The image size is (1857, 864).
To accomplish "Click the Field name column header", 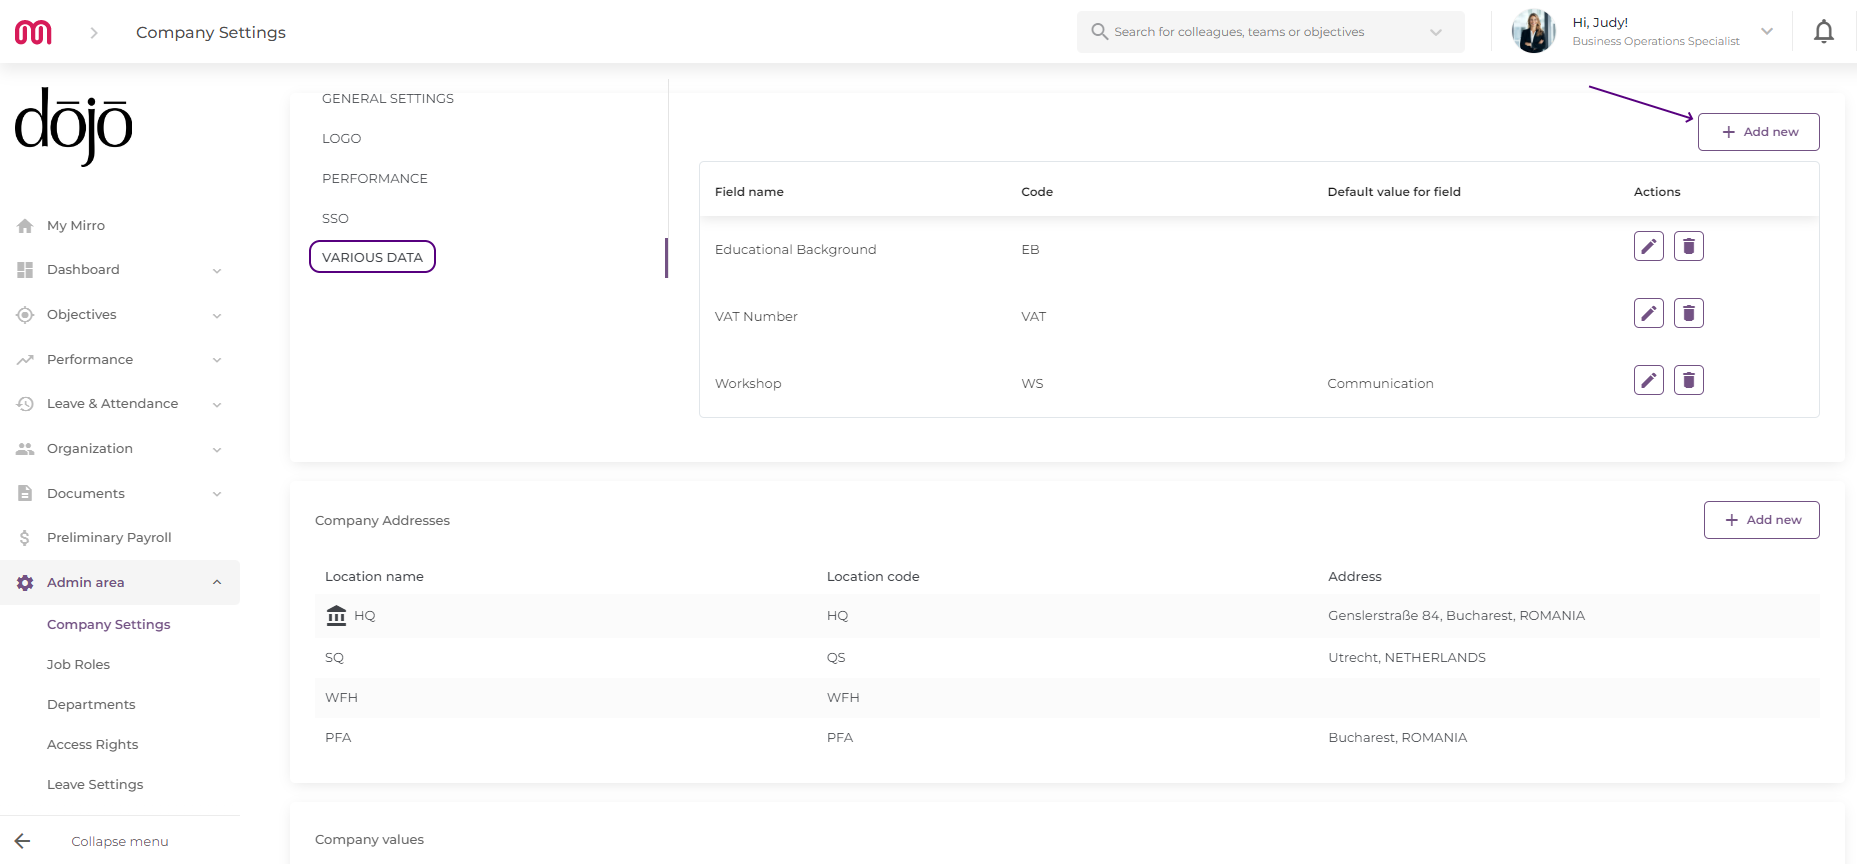I will 749,192.
